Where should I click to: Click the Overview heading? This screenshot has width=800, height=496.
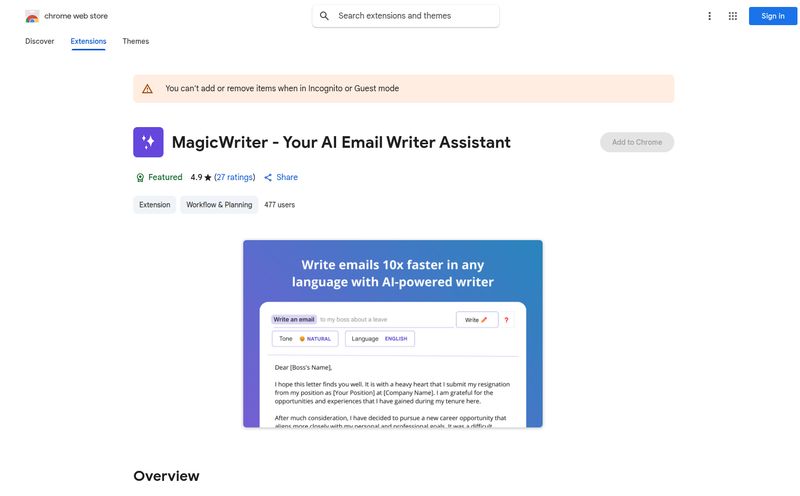point(166,476)
